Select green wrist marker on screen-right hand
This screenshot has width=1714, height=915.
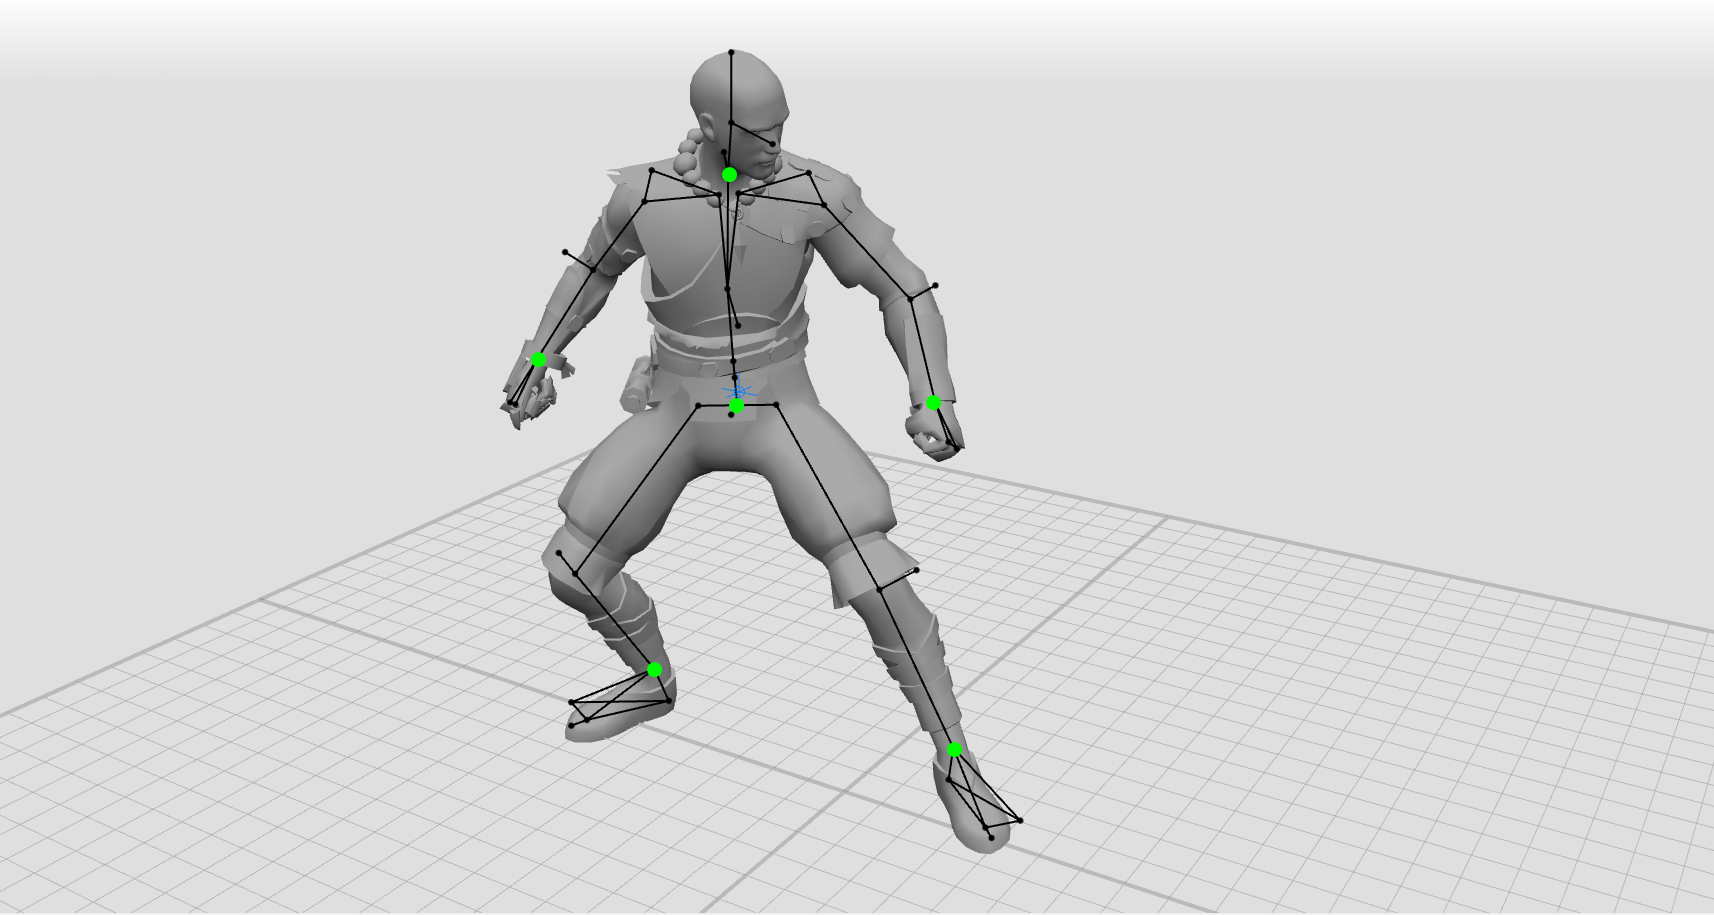(933, 403)
